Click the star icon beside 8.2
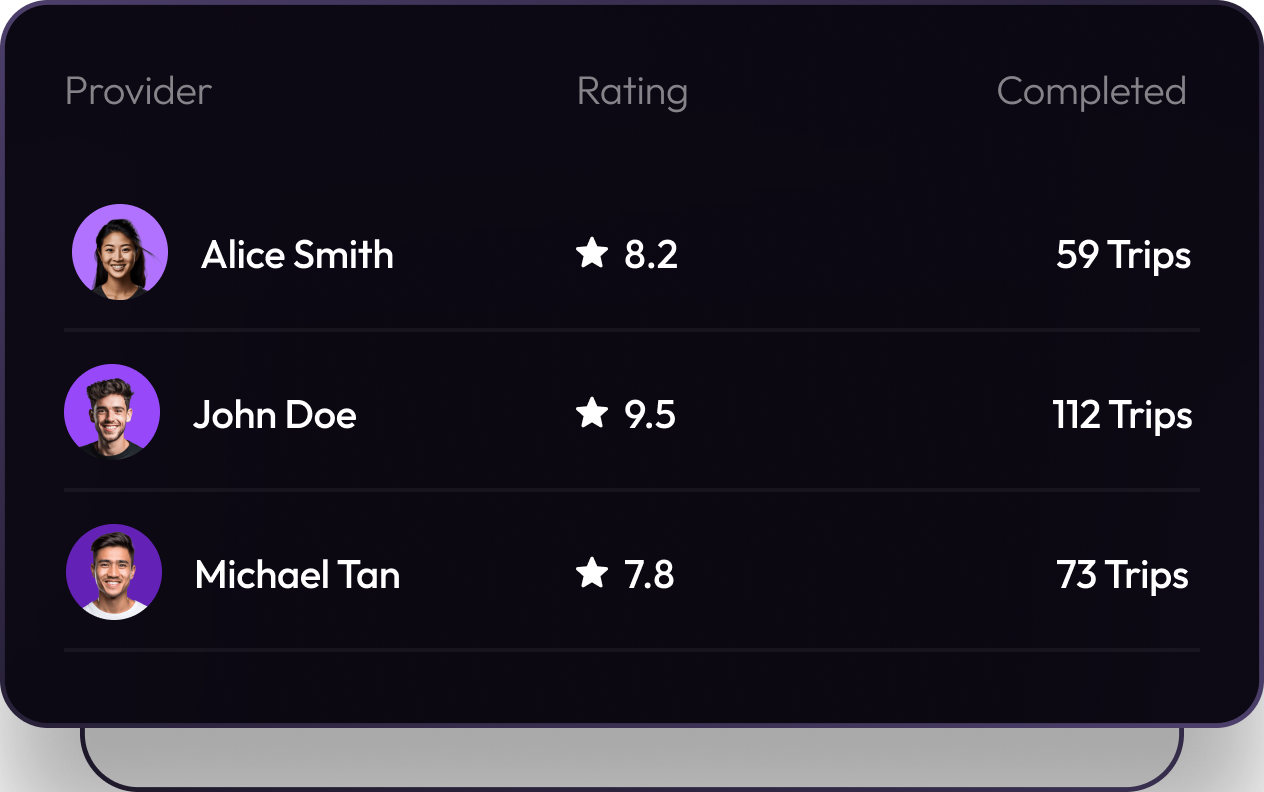Viewport: 1264px width, 792px height. (x=592, y=253)
